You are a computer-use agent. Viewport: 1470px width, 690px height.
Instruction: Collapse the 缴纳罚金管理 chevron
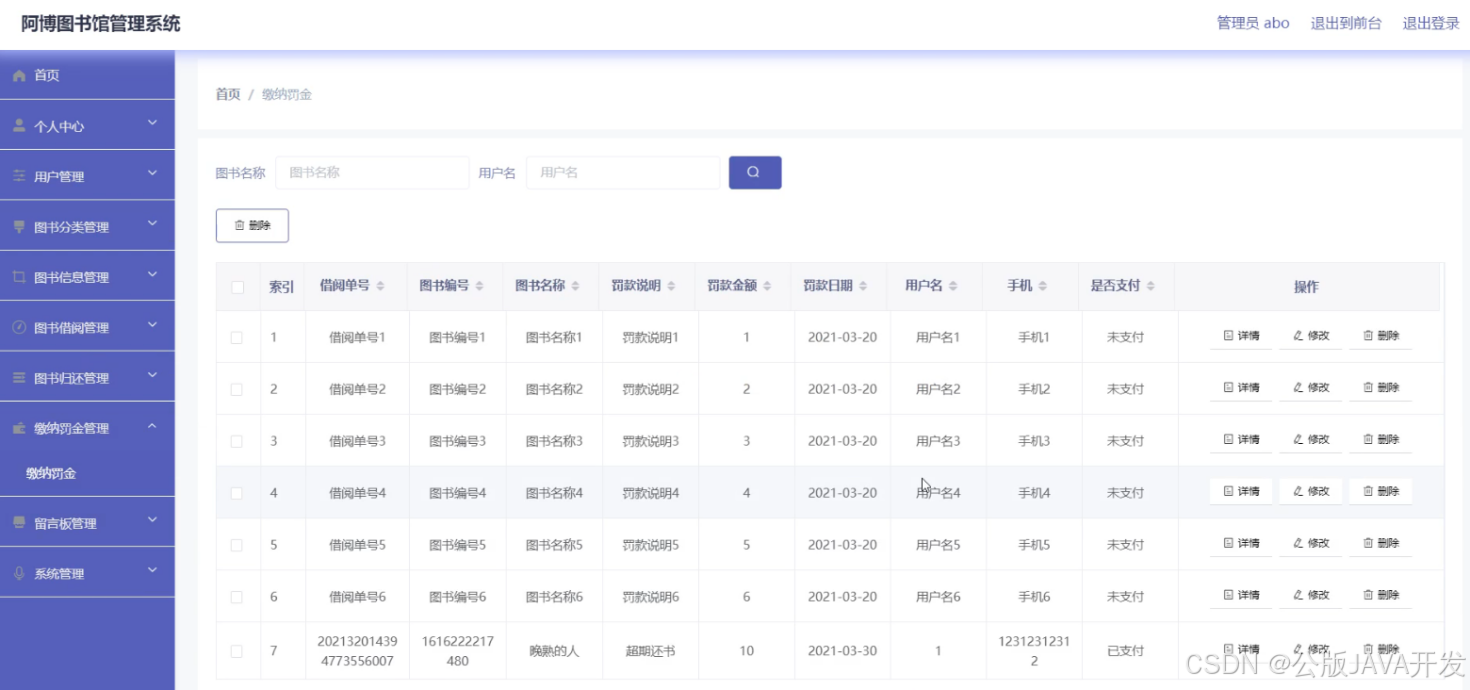click(x=152, y=426)
